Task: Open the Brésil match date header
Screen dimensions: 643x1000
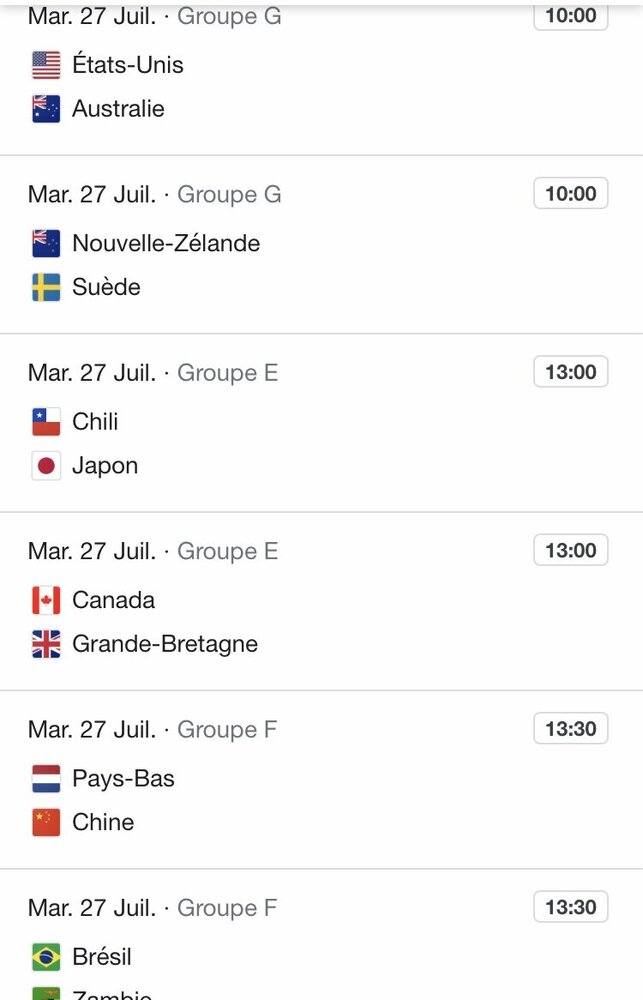Action: tap(153, 908)
